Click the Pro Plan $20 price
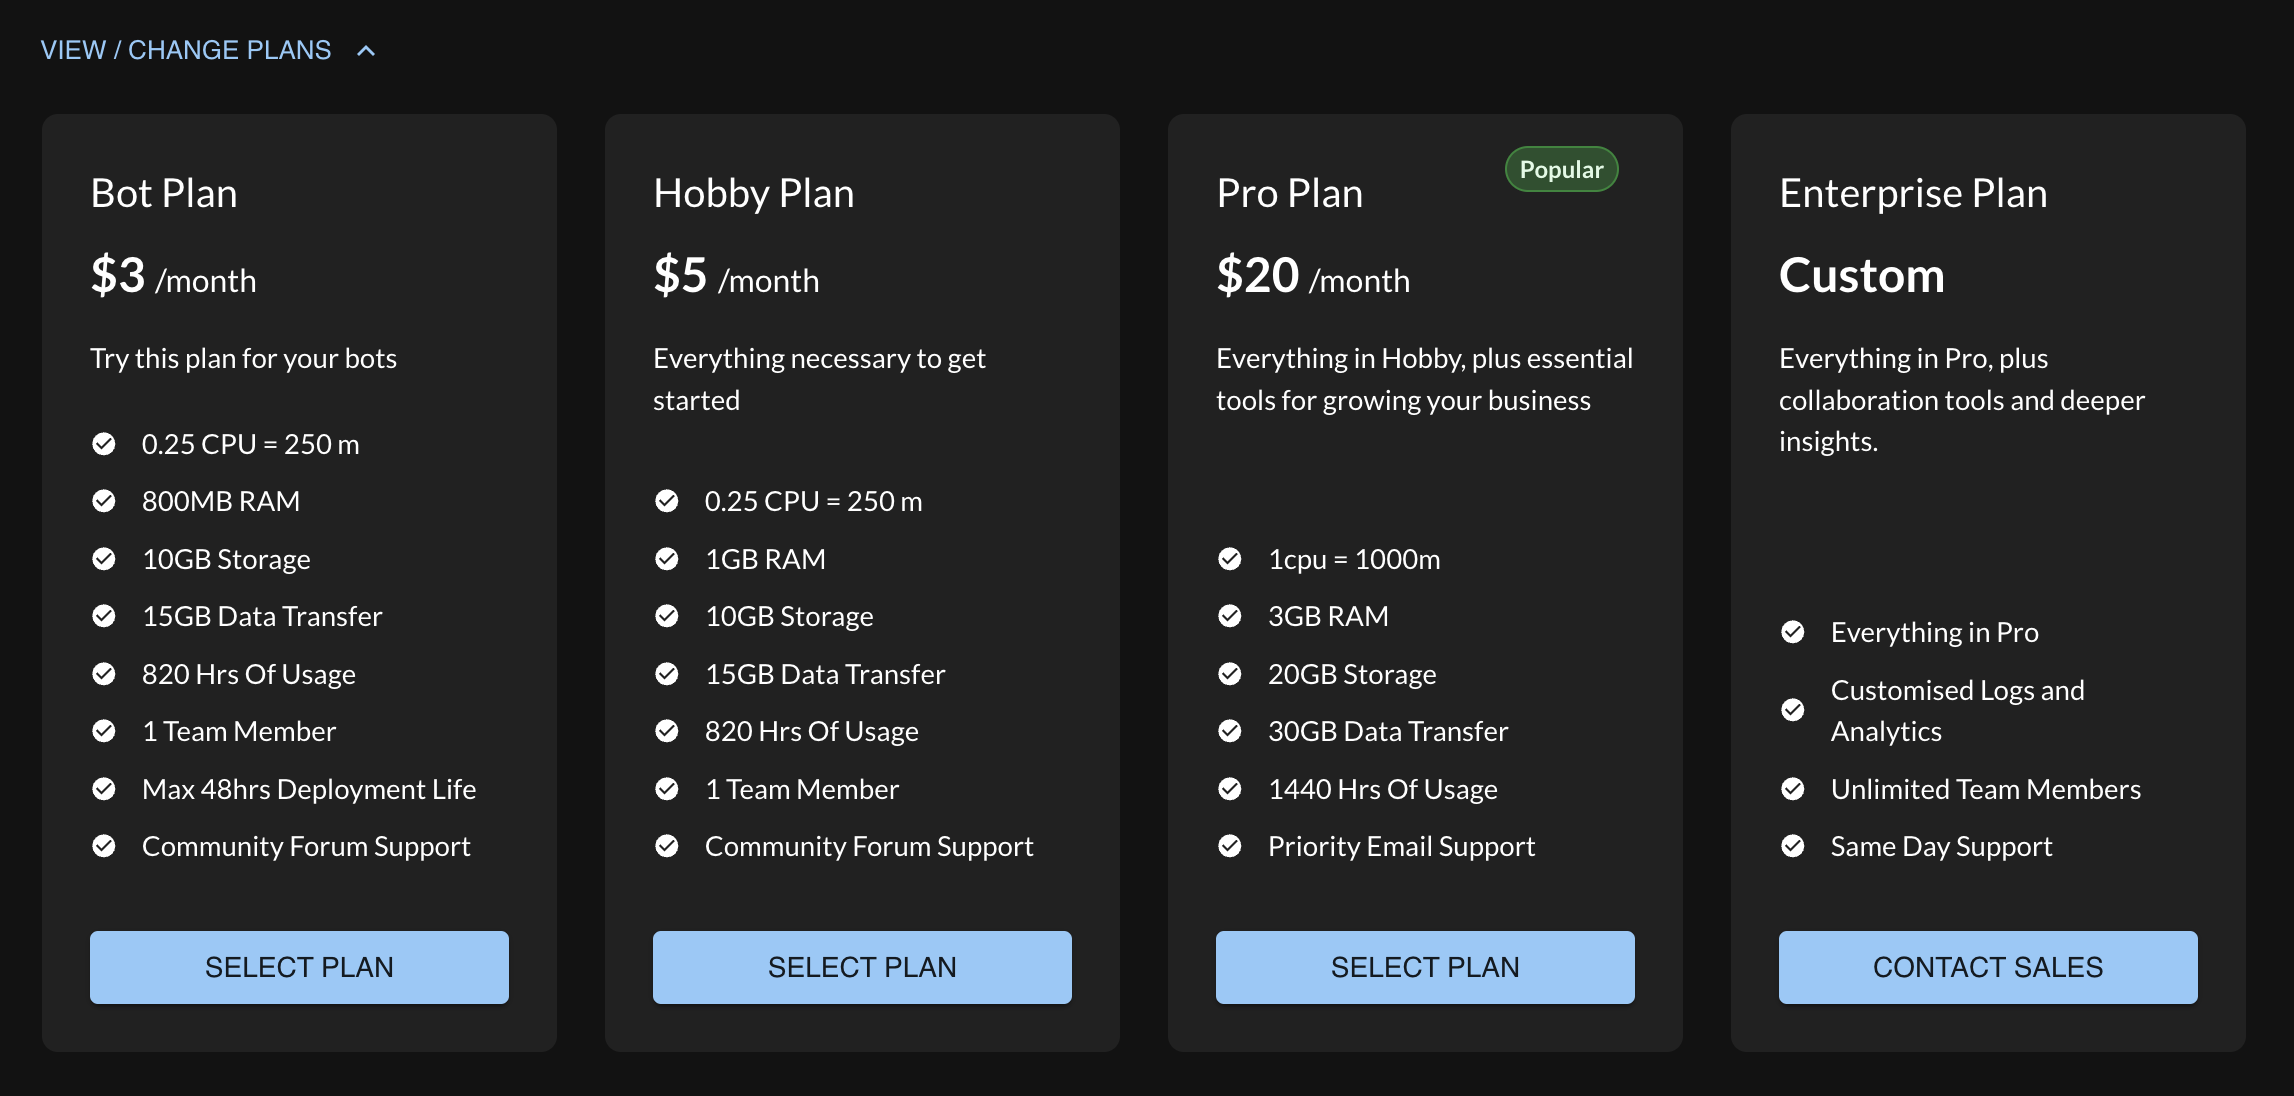 (1258, 276)
